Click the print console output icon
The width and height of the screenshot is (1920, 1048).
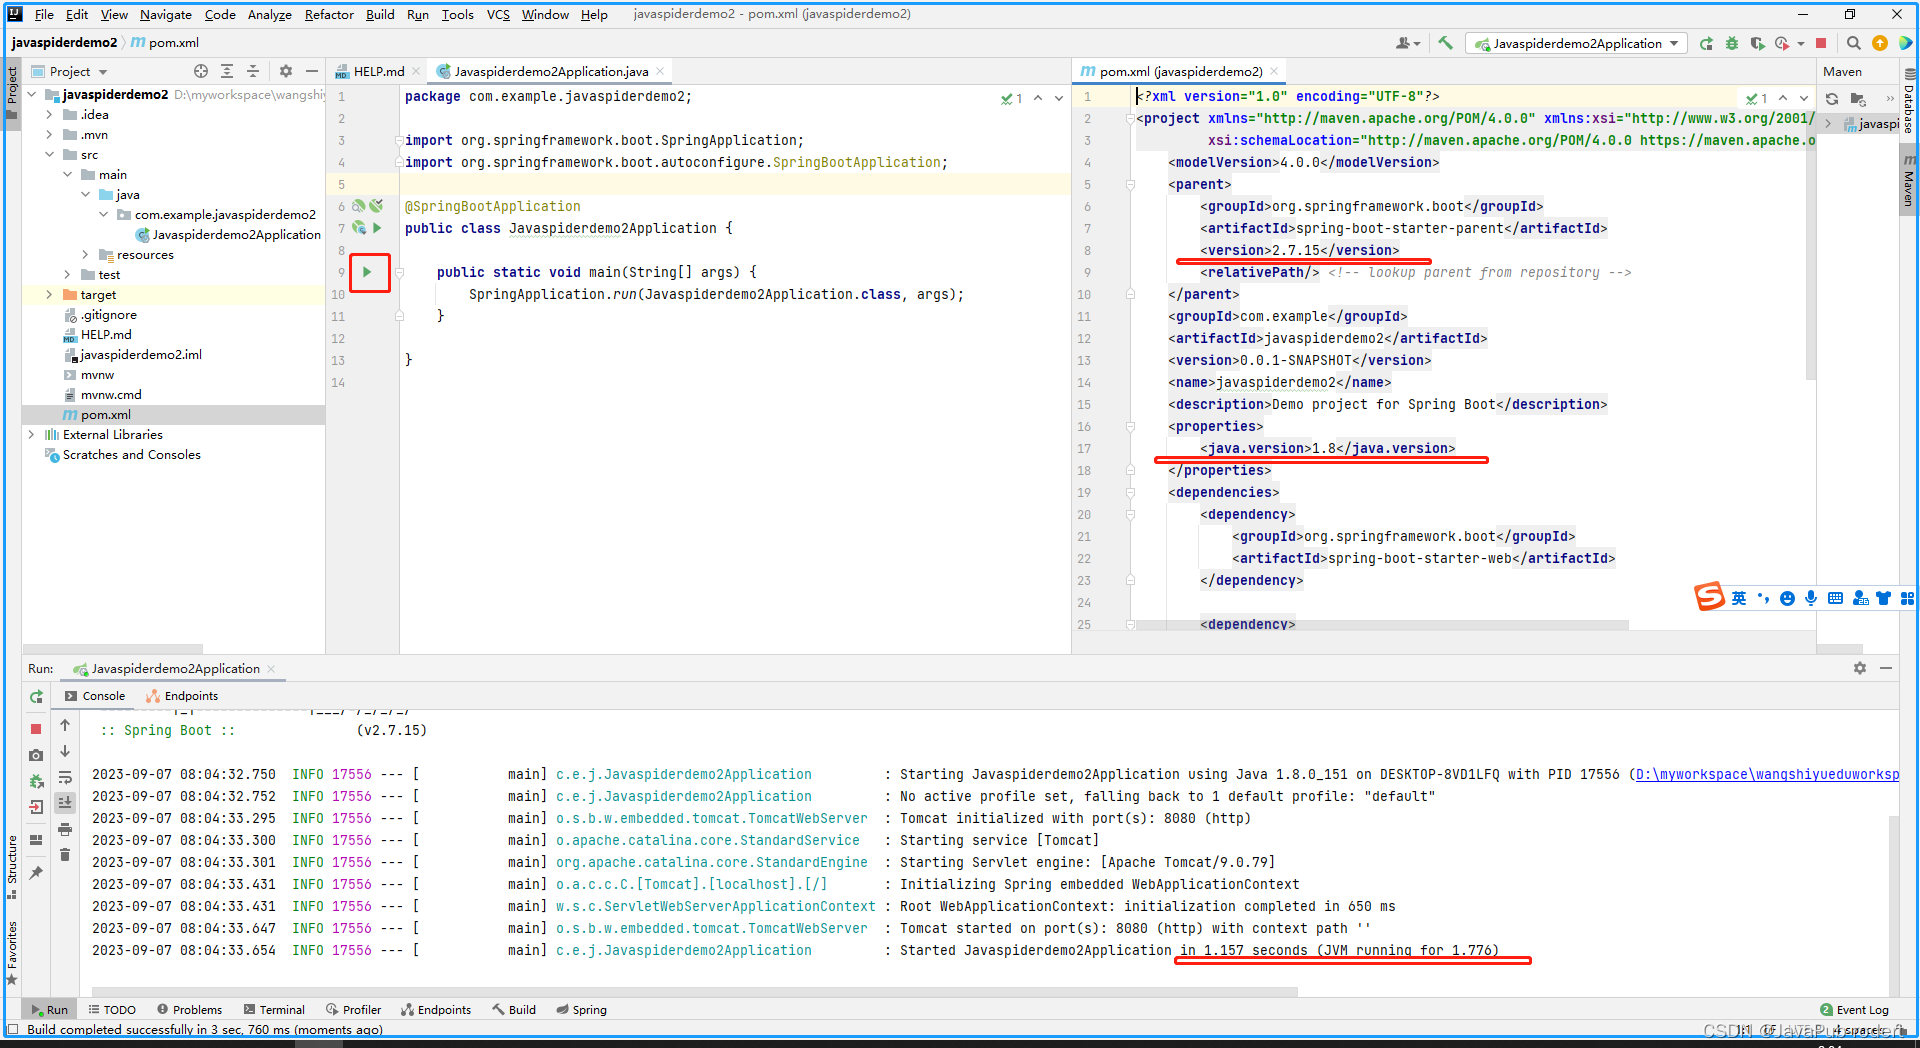click(x=65, y=829)
